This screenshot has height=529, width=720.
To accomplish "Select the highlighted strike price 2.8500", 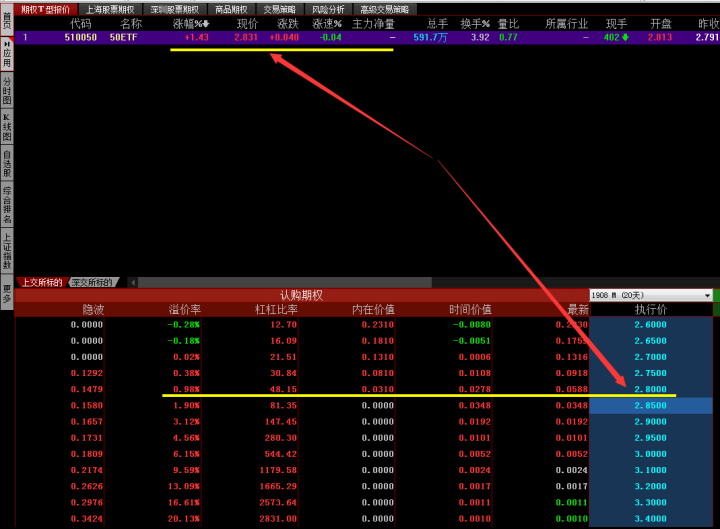I will click(x=651, y=405).
